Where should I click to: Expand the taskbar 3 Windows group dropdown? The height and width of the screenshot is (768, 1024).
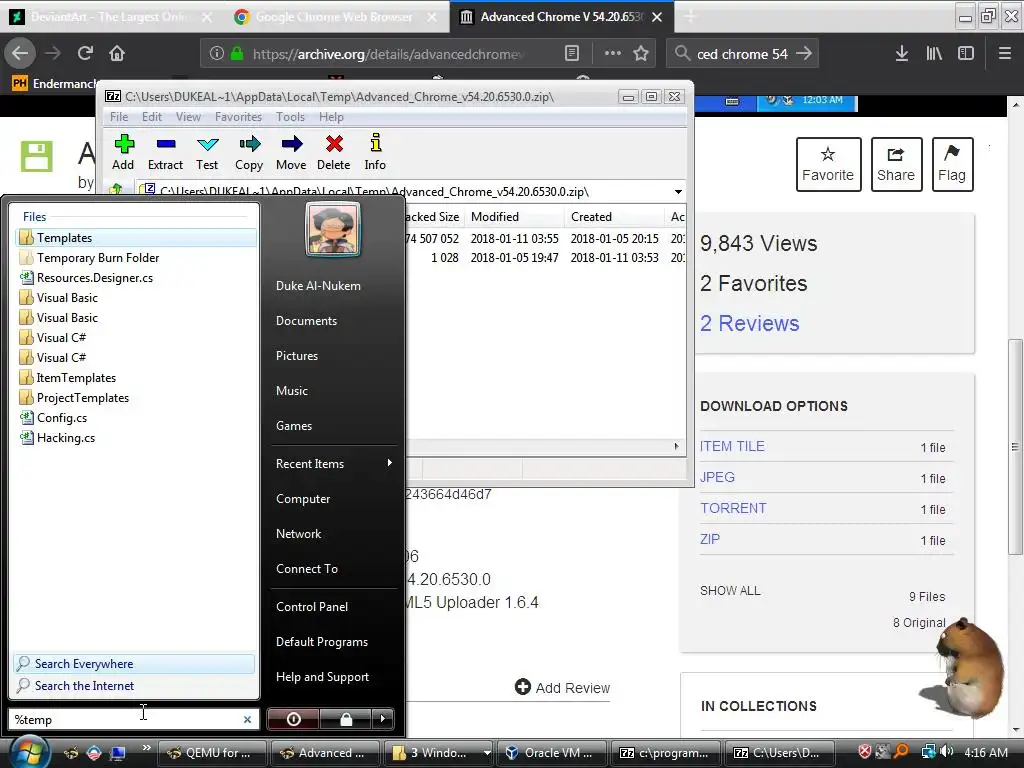[x=487, y=753]
